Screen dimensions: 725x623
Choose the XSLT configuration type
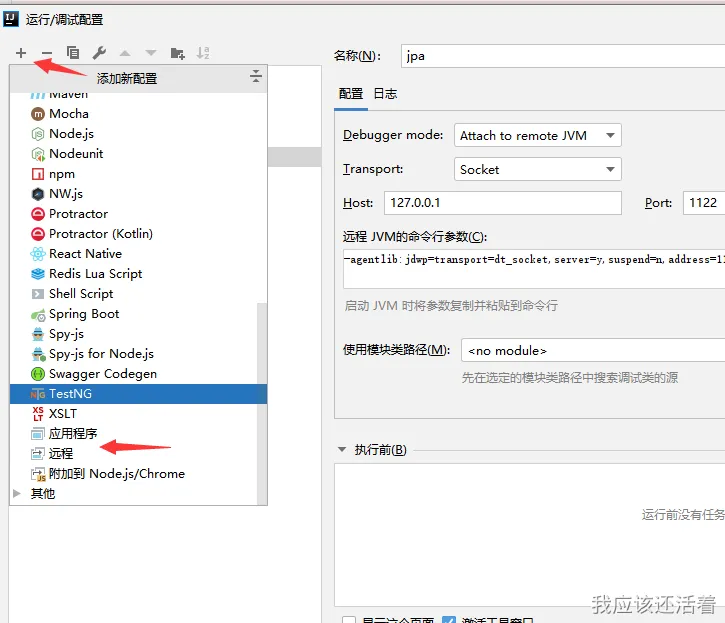click(x=134, y=413)
